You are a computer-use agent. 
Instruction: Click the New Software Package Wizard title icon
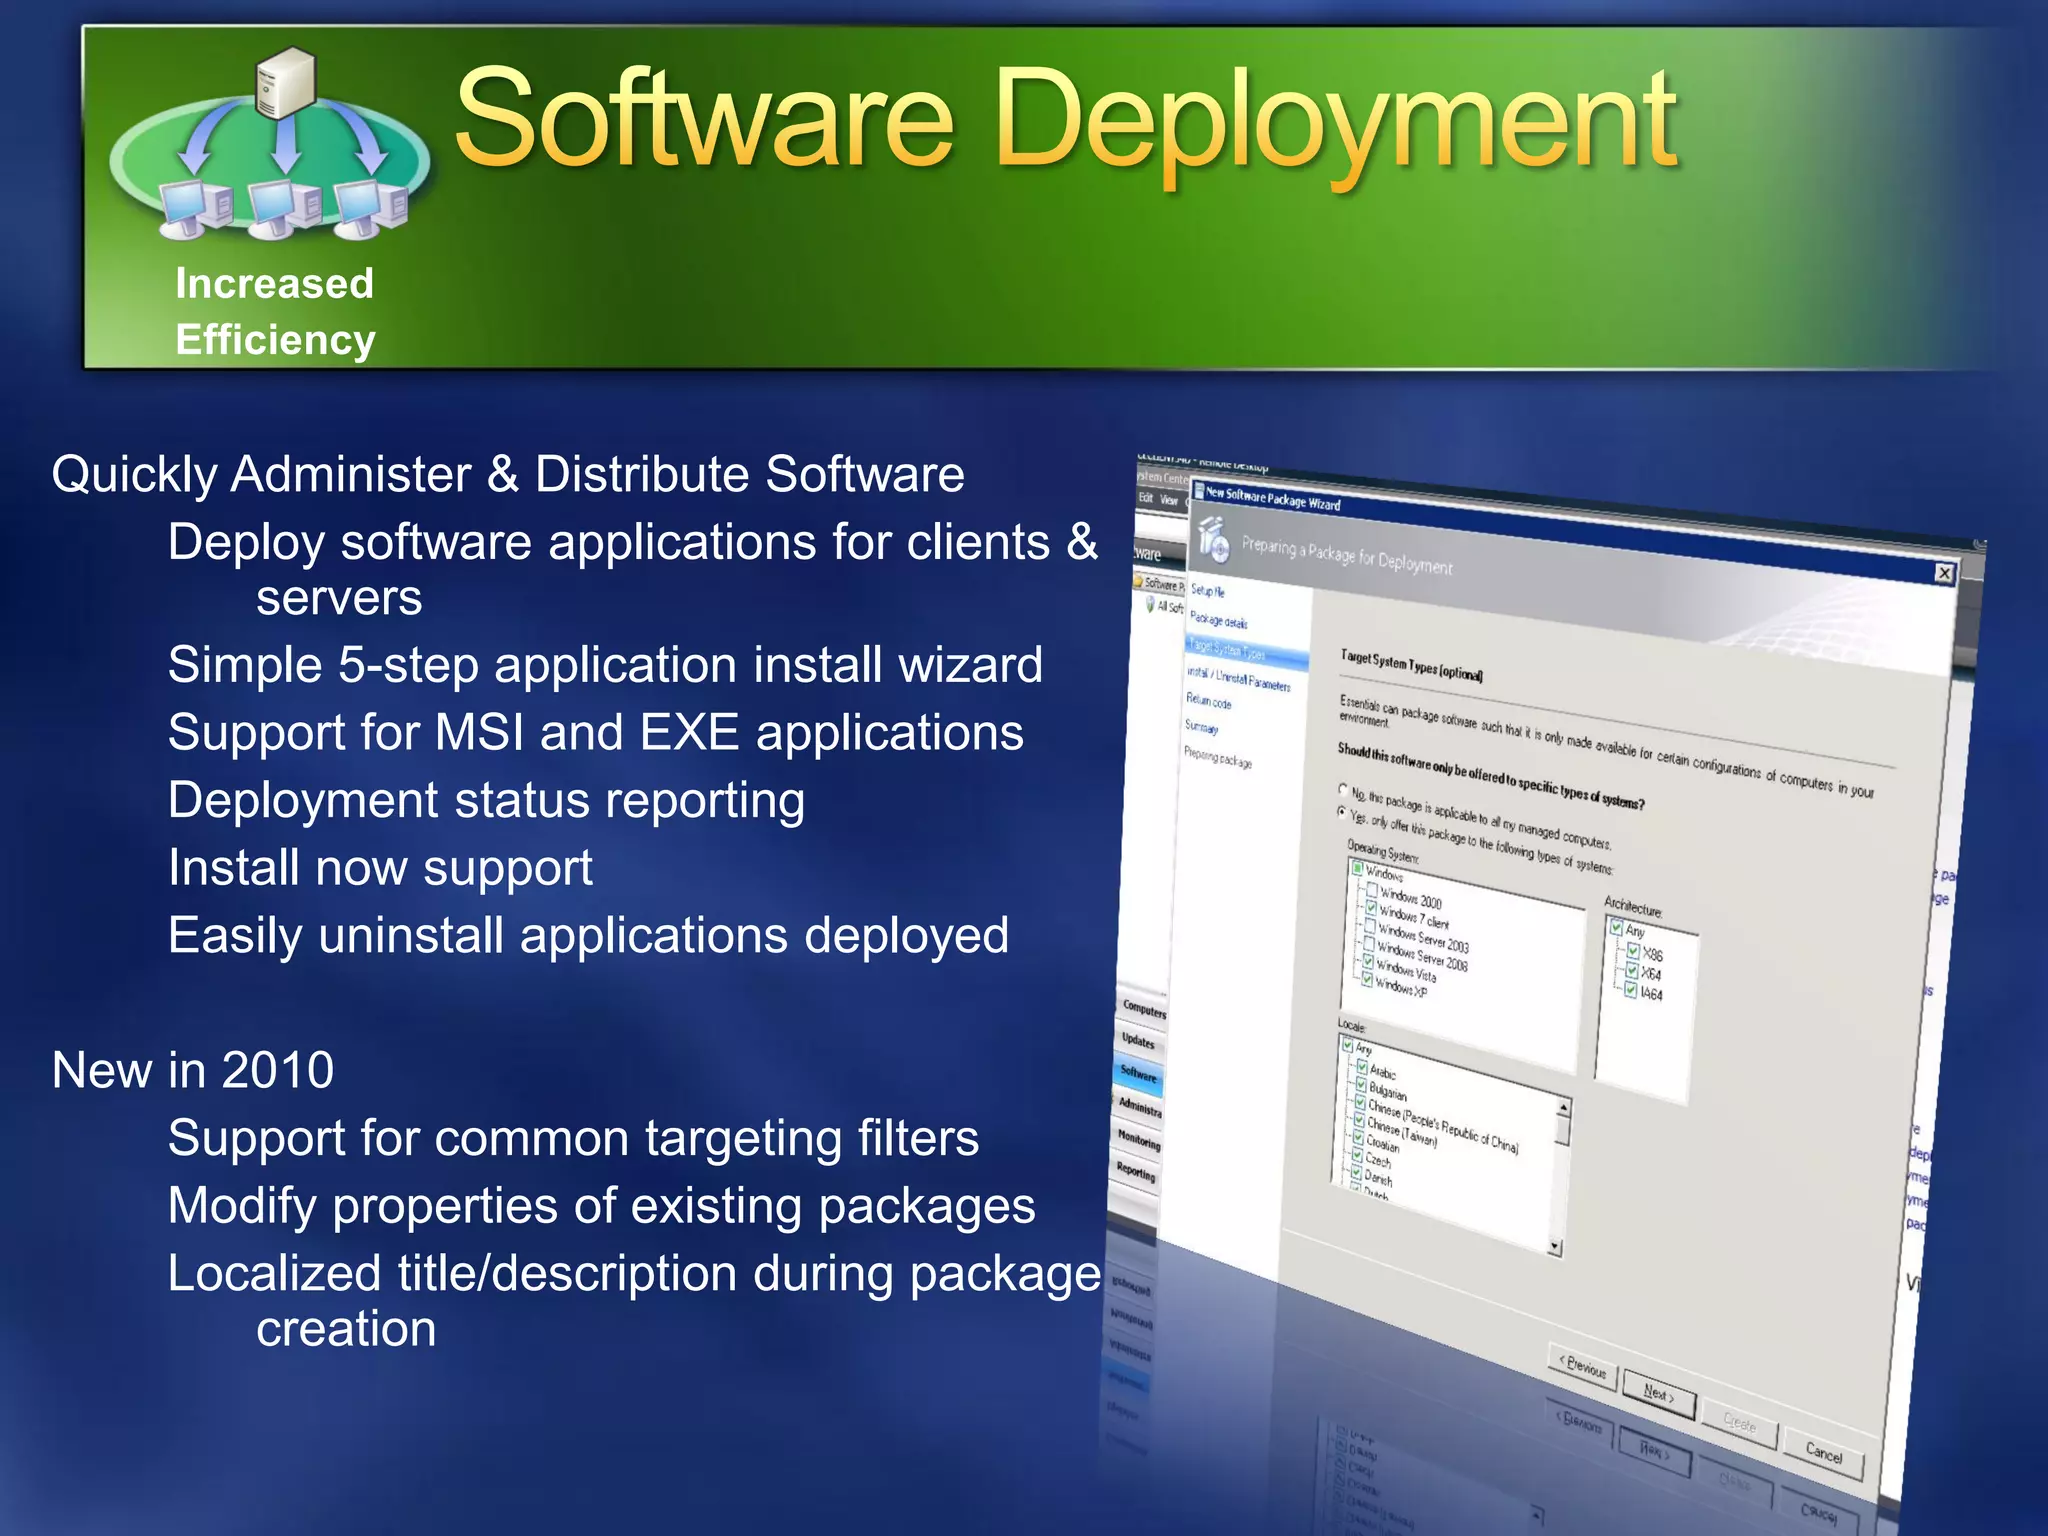[x=1199, y=491]
